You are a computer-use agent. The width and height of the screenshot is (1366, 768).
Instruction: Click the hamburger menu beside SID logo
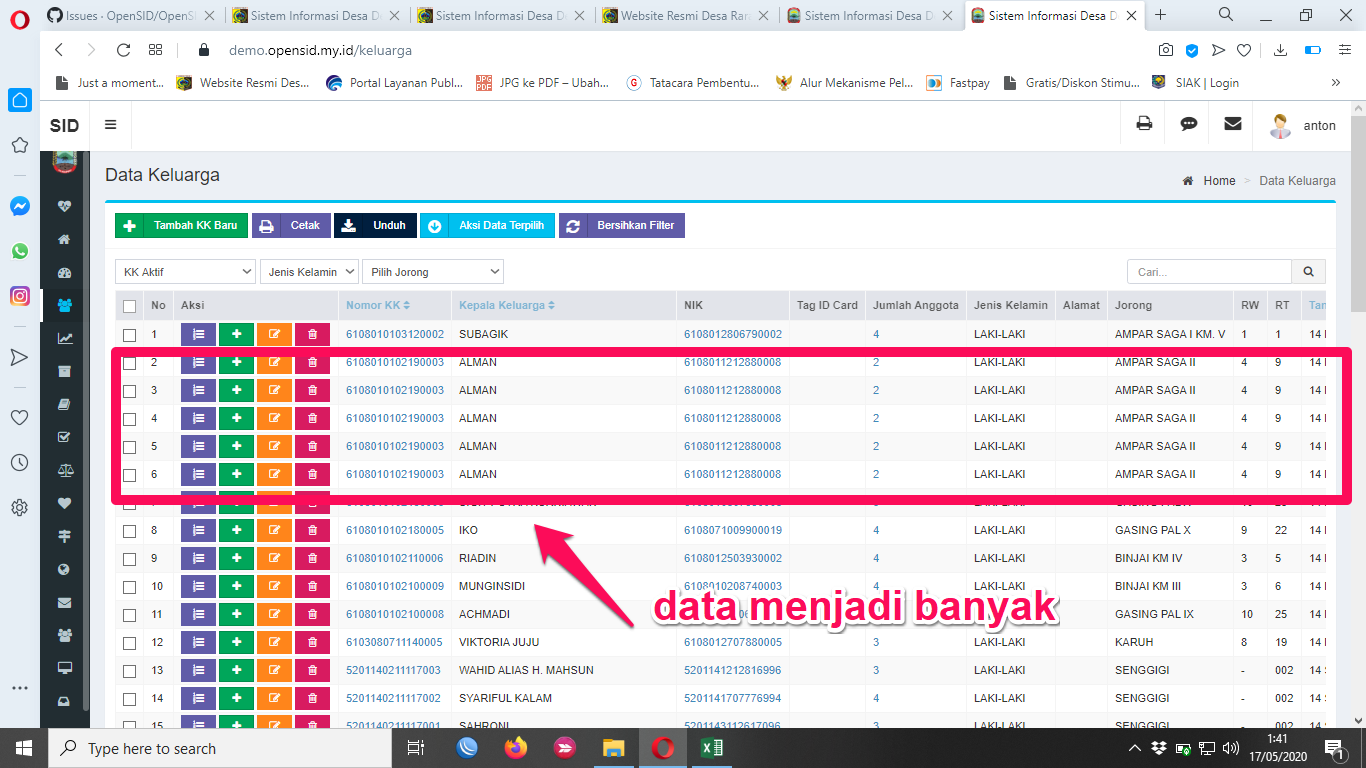[x=110, y=124]
